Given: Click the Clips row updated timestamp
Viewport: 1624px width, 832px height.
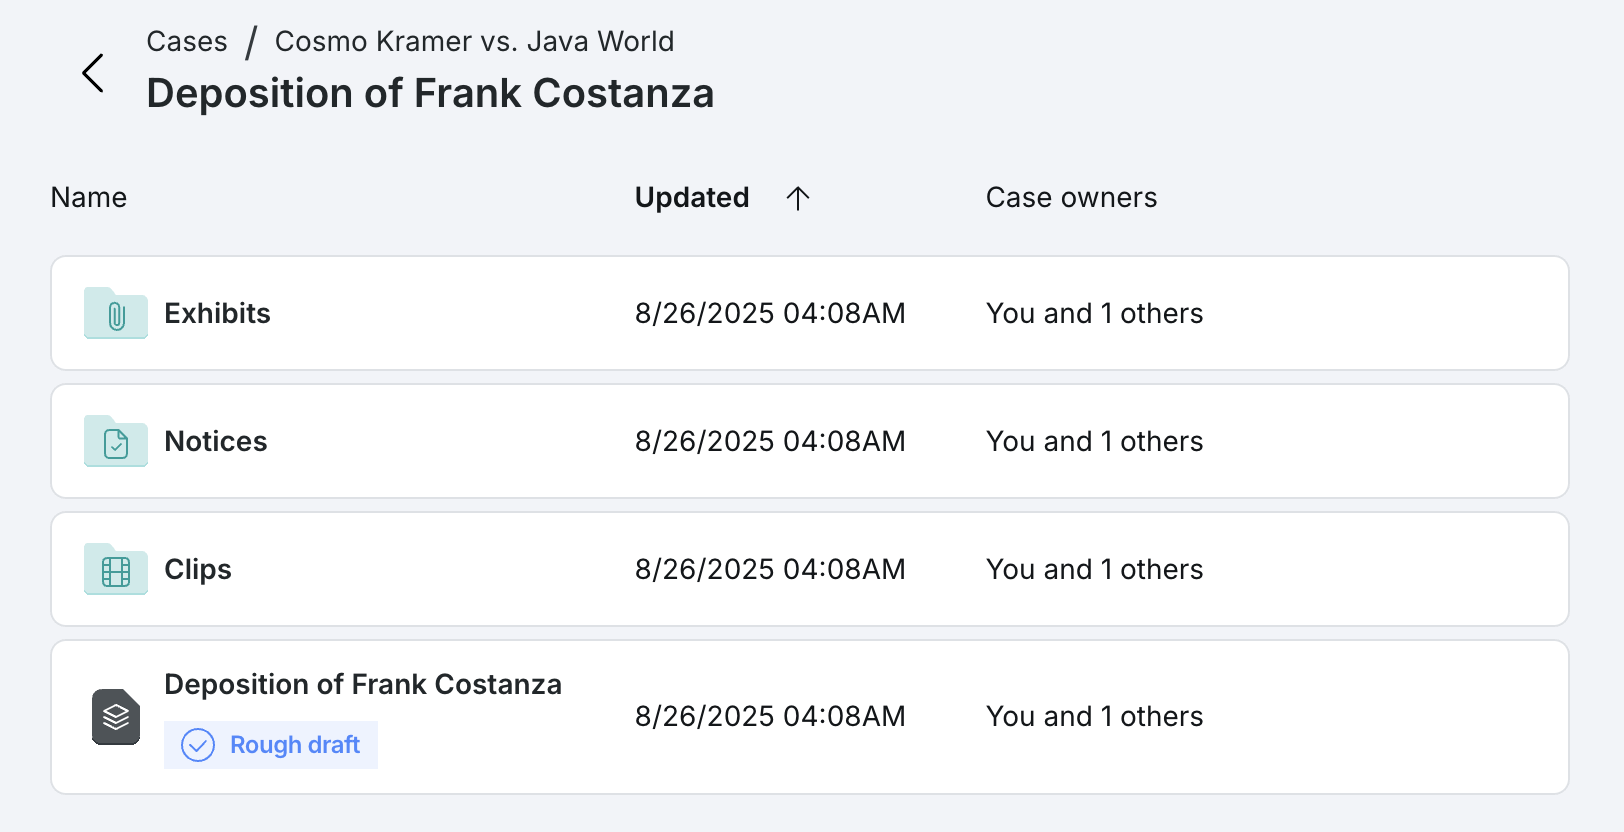Looking at the screenshot, I should [x=770, y=569].
